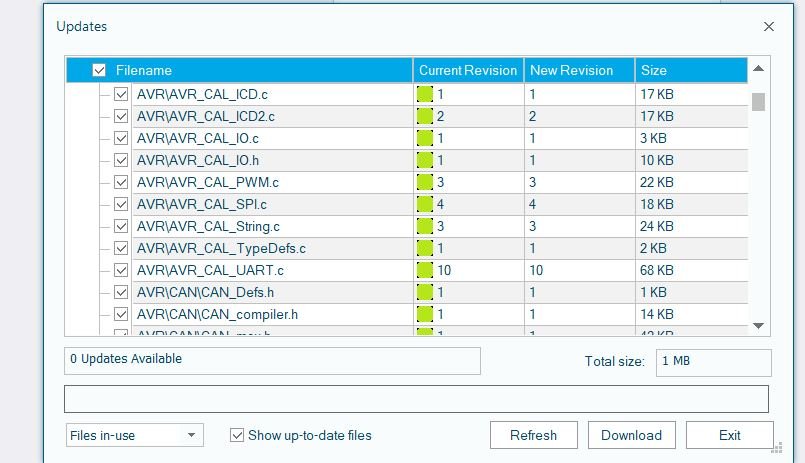Click the '0 Updates Available' status box
Viewport: 805px width, 463px height.
click(272, 361)
